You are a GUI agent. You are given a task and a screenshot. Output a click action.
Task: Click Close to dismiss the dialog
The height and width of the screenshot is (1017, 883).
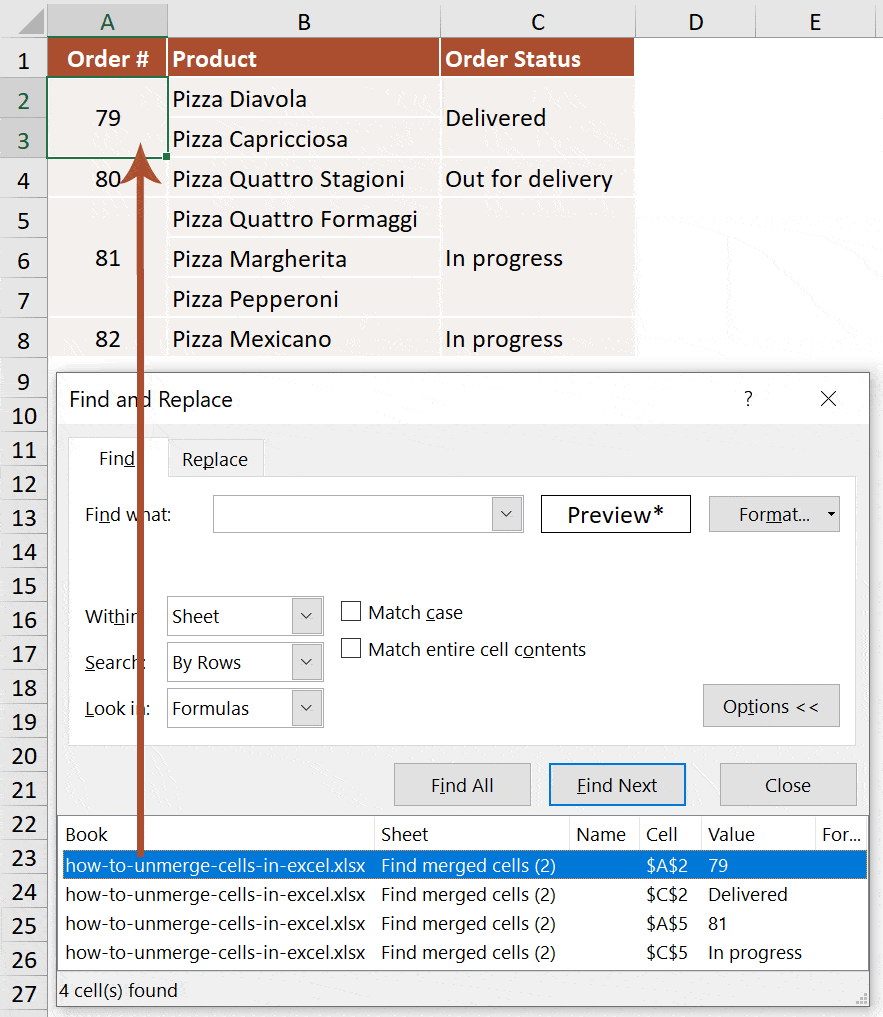tap(787, 784)
